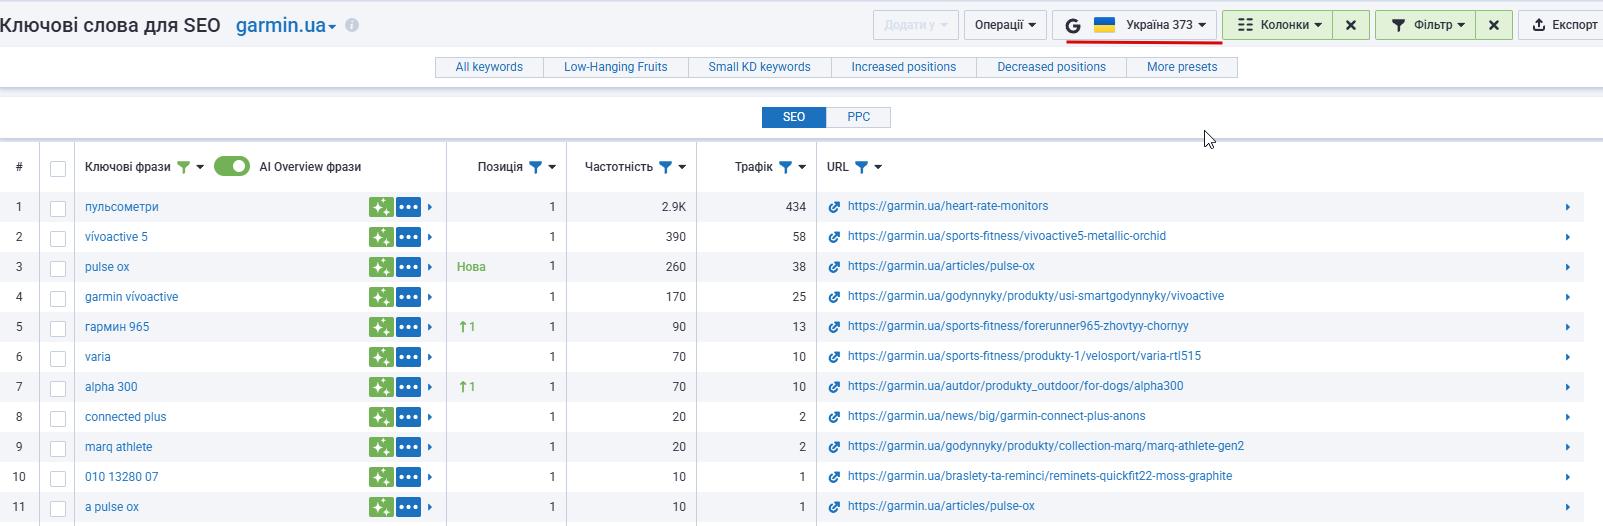Image resolution: width=1603 pixels, height=526 pixels.
Task: Click the Нова position label for pulse ox
Action: (x=471, y=267)
